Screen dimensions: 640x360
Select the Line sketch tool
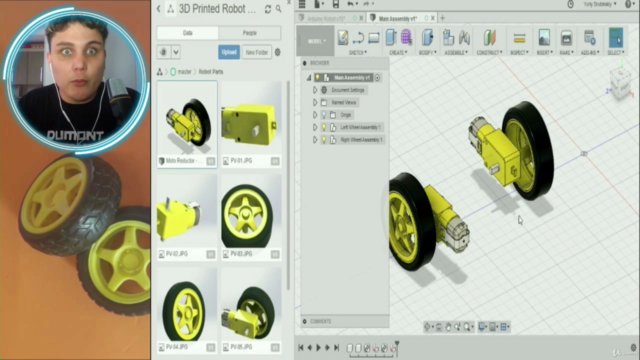(358, 38)
